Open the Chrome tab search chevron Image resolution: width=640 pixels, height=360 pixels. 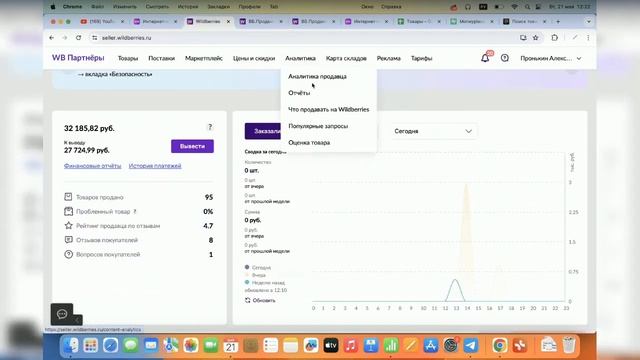(588, 21)
